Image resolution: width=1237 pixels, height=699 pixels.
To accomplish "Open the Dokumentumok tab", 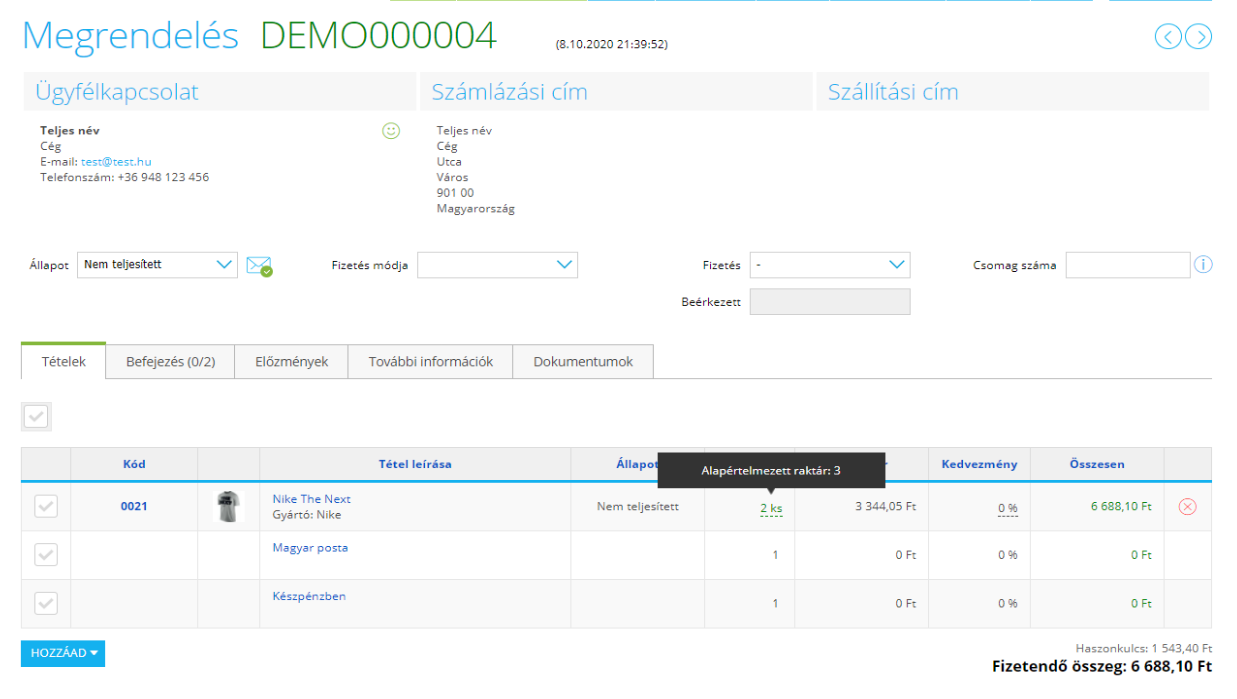I will (x=583, y=362).
